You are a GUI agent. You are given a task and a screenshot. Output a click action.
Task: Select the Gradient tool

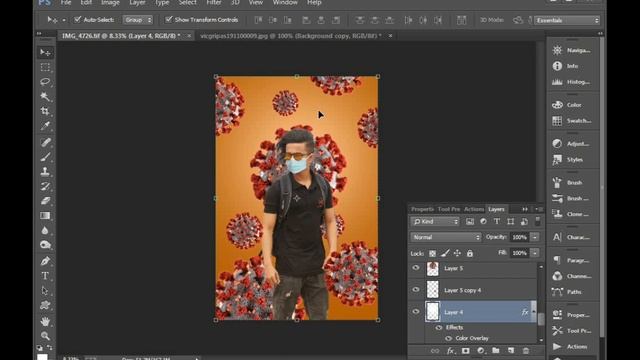coord(45,216)
